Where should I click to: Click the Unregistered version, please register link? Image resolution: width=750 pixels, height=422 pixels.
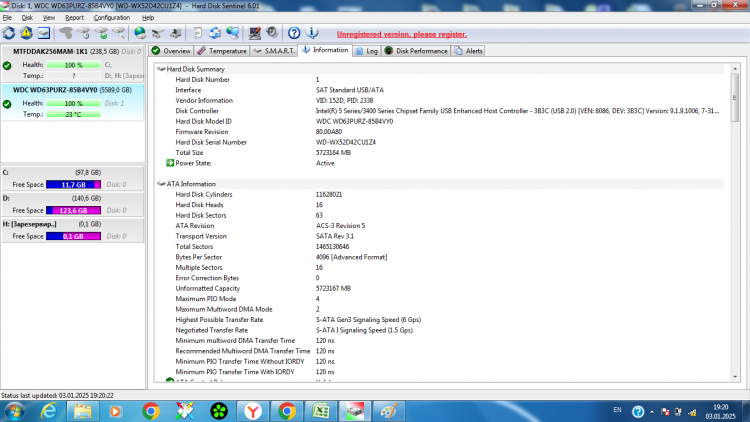click(x=402, y=34)
